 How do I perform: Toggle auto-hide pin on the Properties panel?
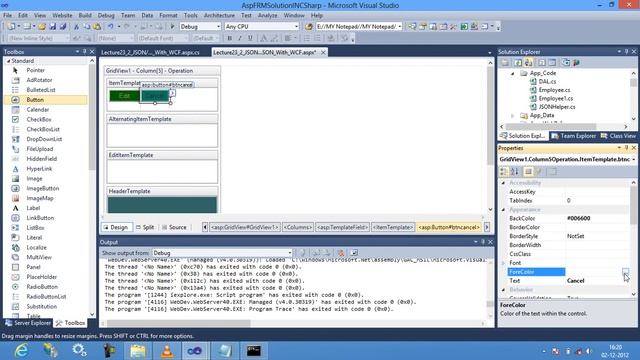(627, 148)
